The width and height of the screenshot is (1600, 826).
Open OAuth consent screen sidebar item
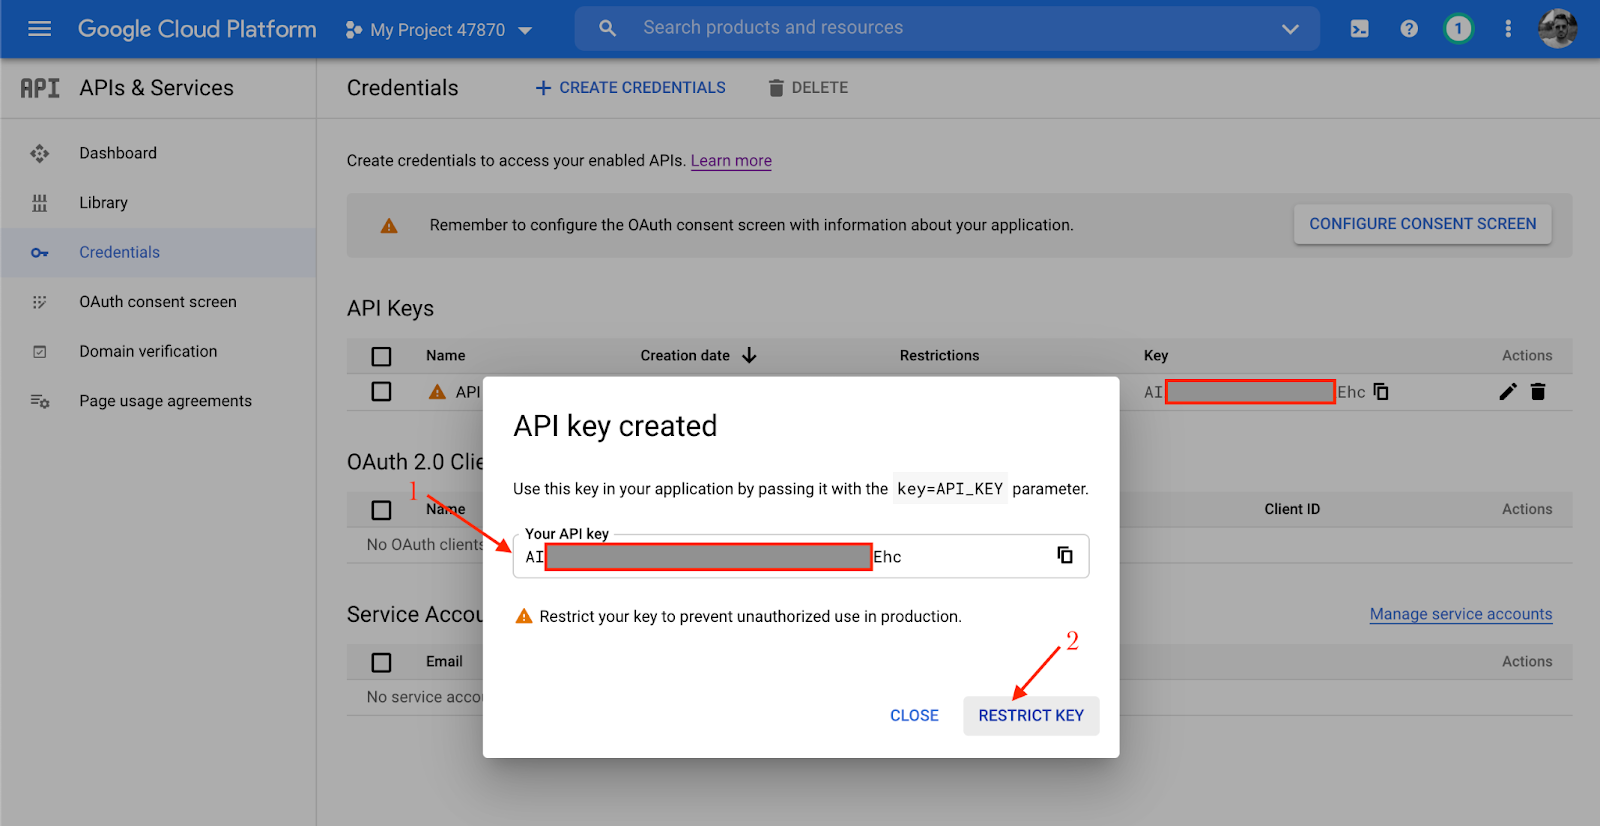click(158, 302)
